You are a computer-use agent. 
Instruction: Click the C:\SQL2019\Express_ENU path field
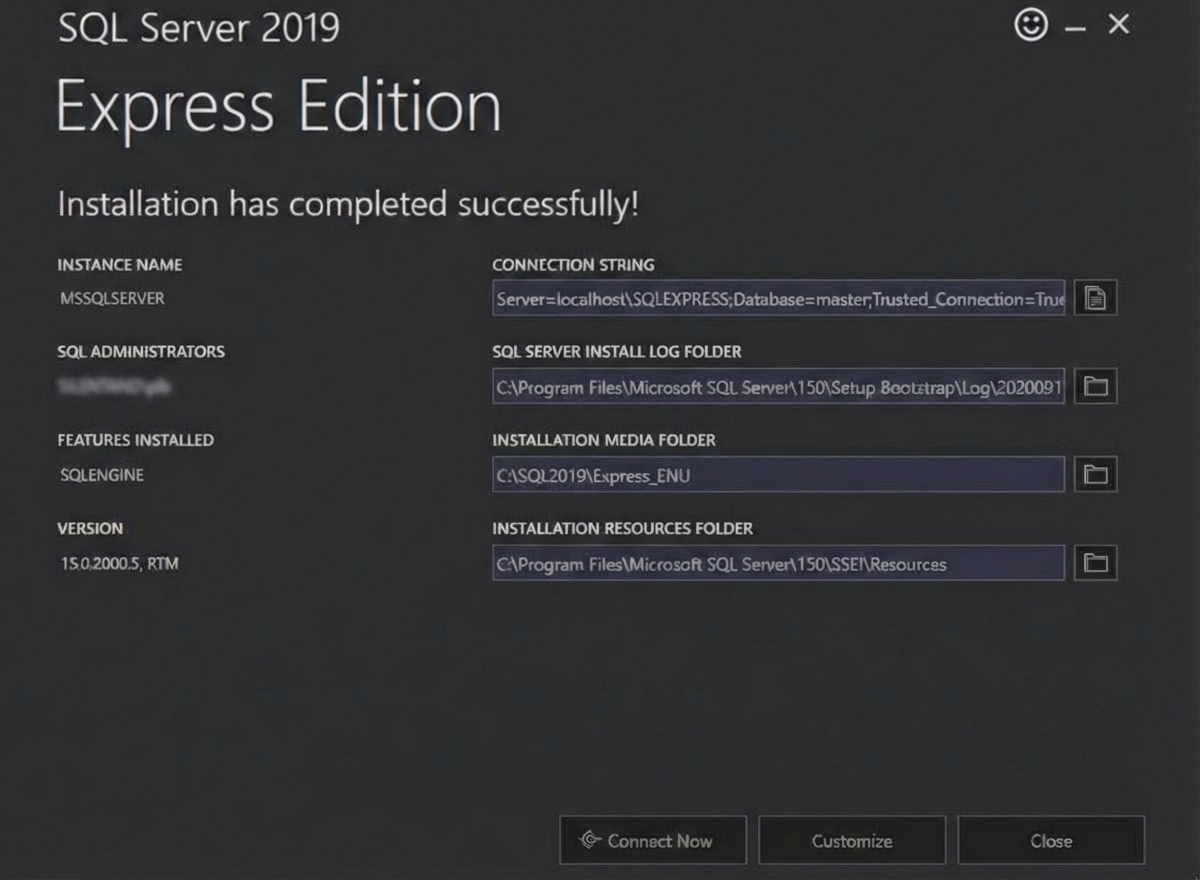click(x=778, y=475)
